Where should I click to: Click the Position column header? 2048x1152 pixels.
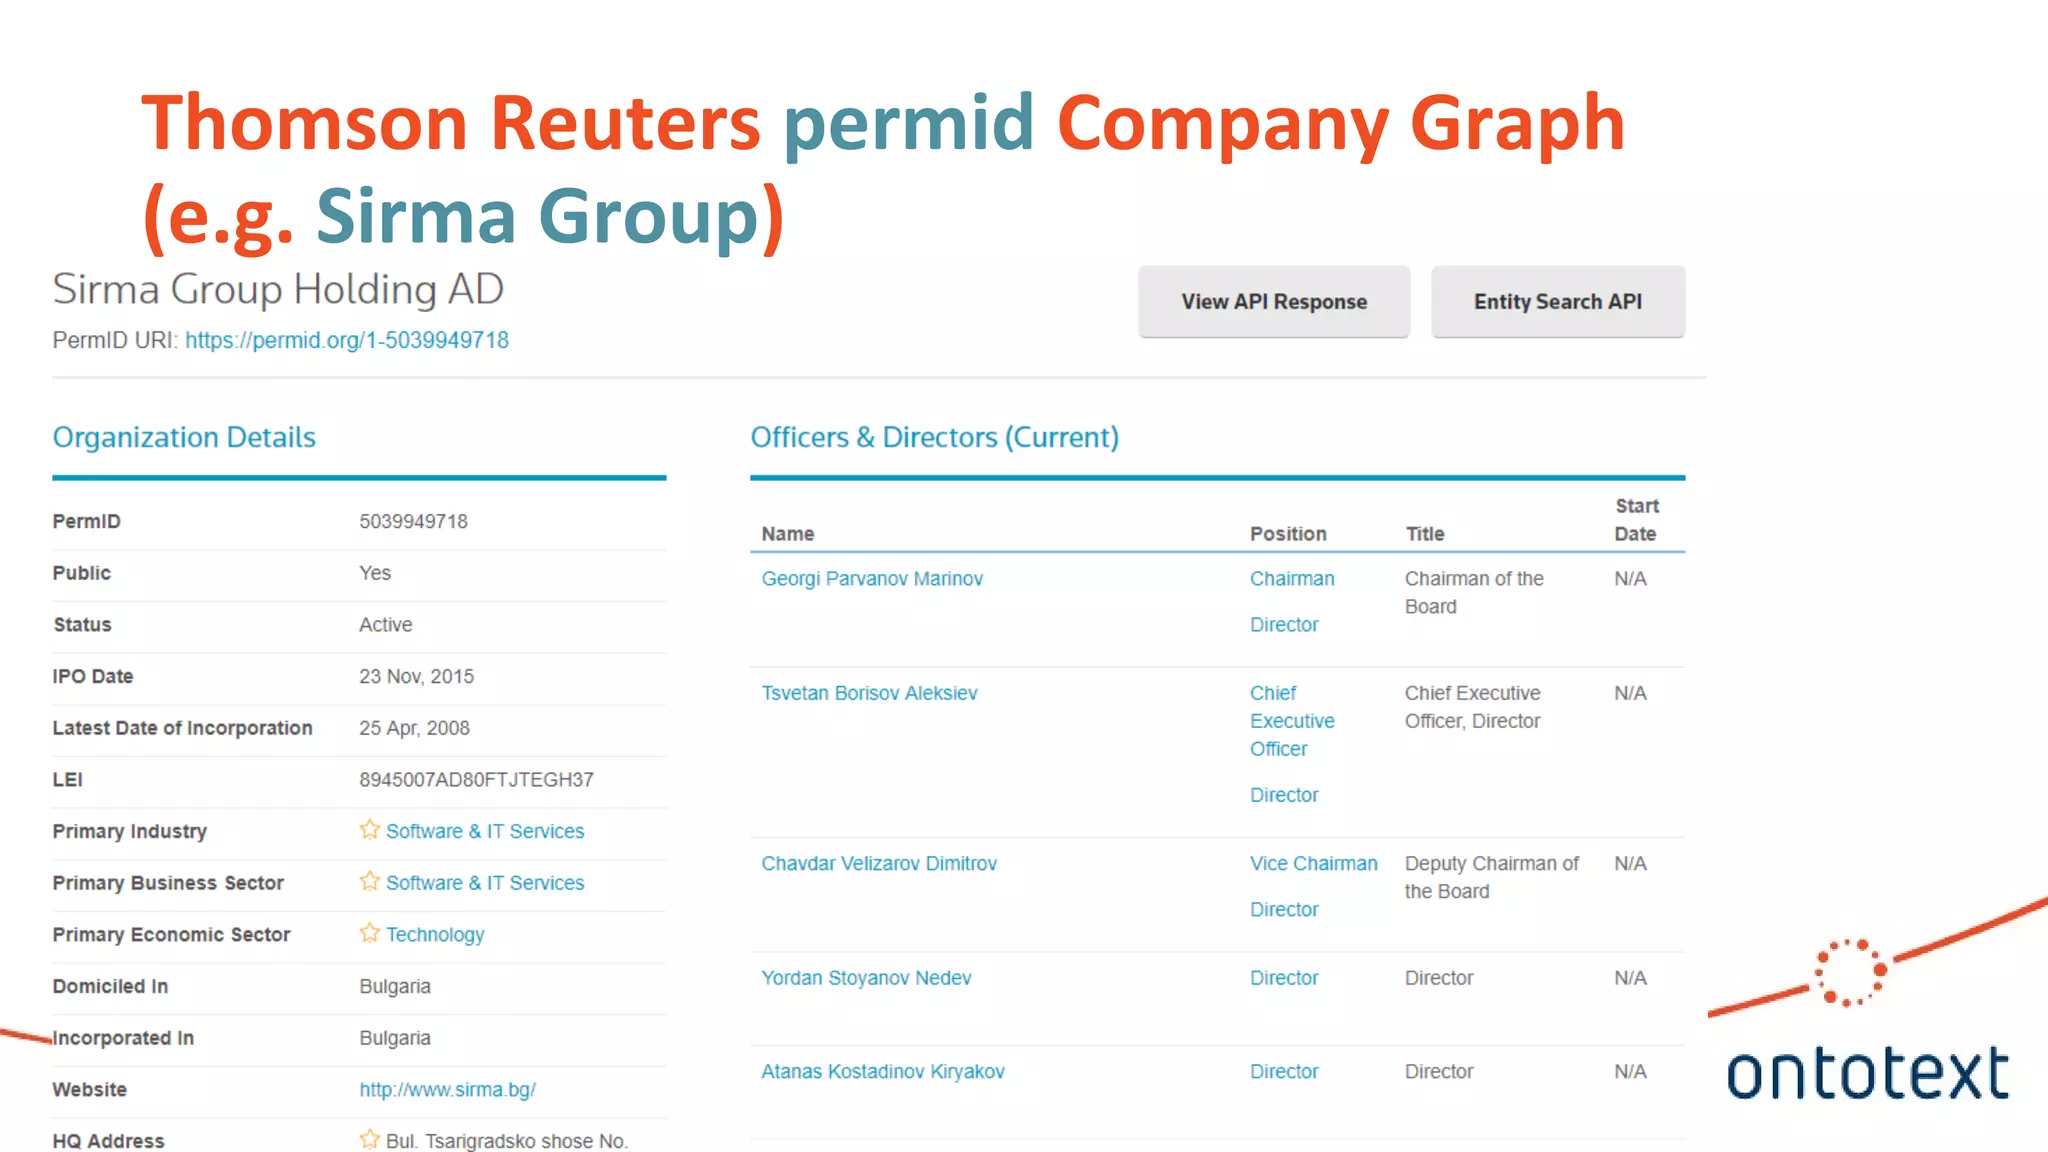[1288, 534]
